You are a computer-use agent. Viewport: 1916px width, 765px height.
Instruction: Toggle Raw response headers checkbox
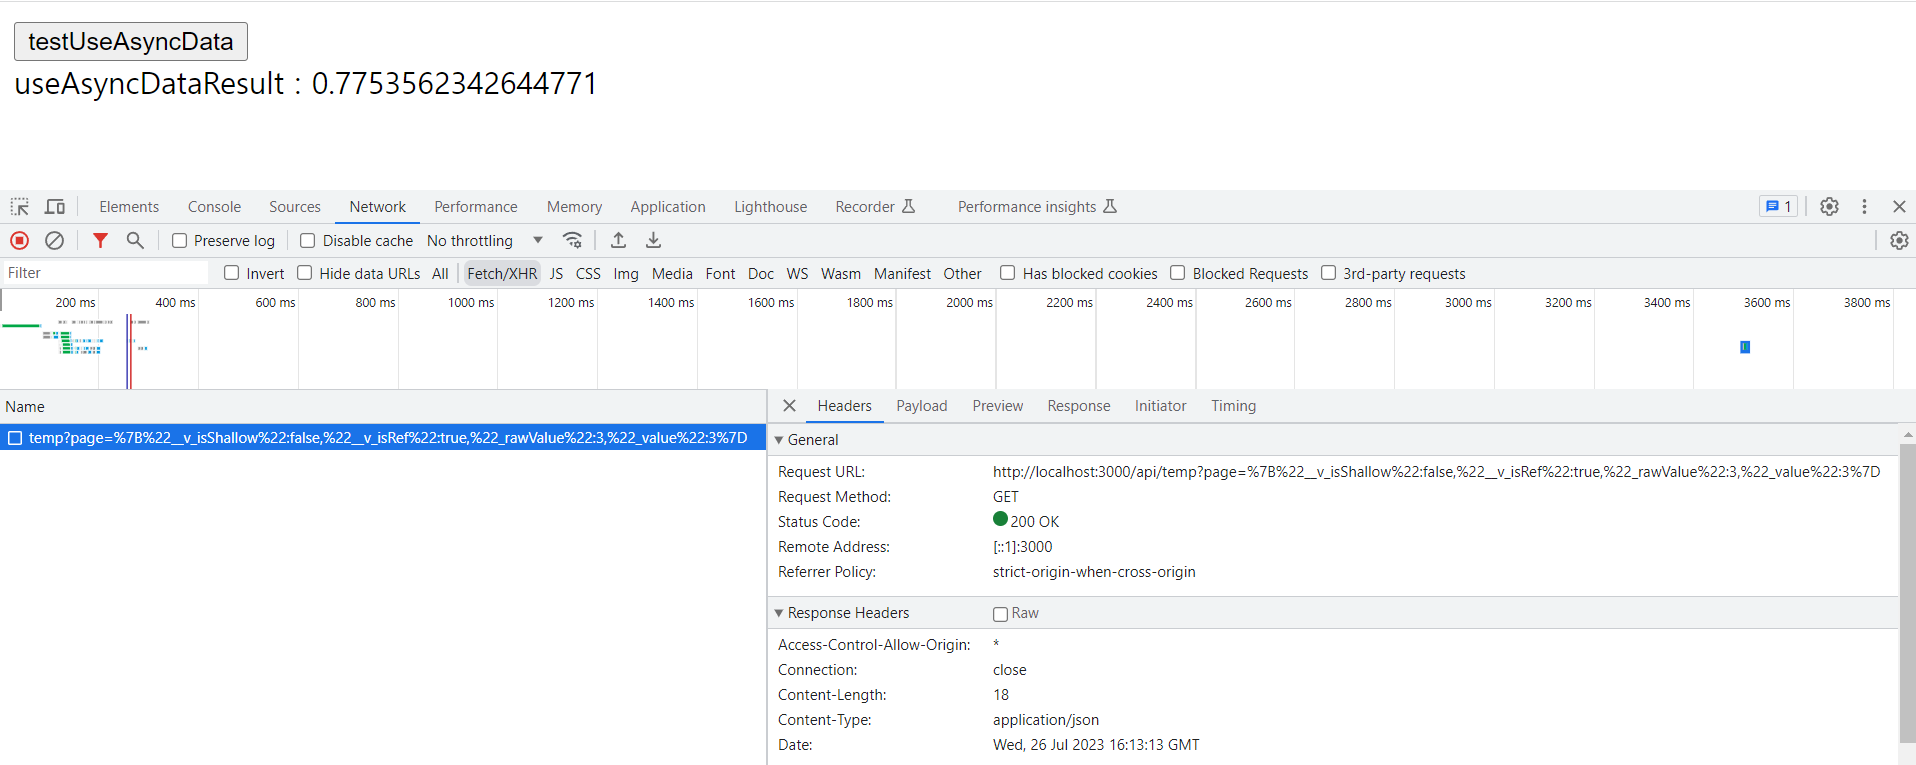click(1000, 614)
